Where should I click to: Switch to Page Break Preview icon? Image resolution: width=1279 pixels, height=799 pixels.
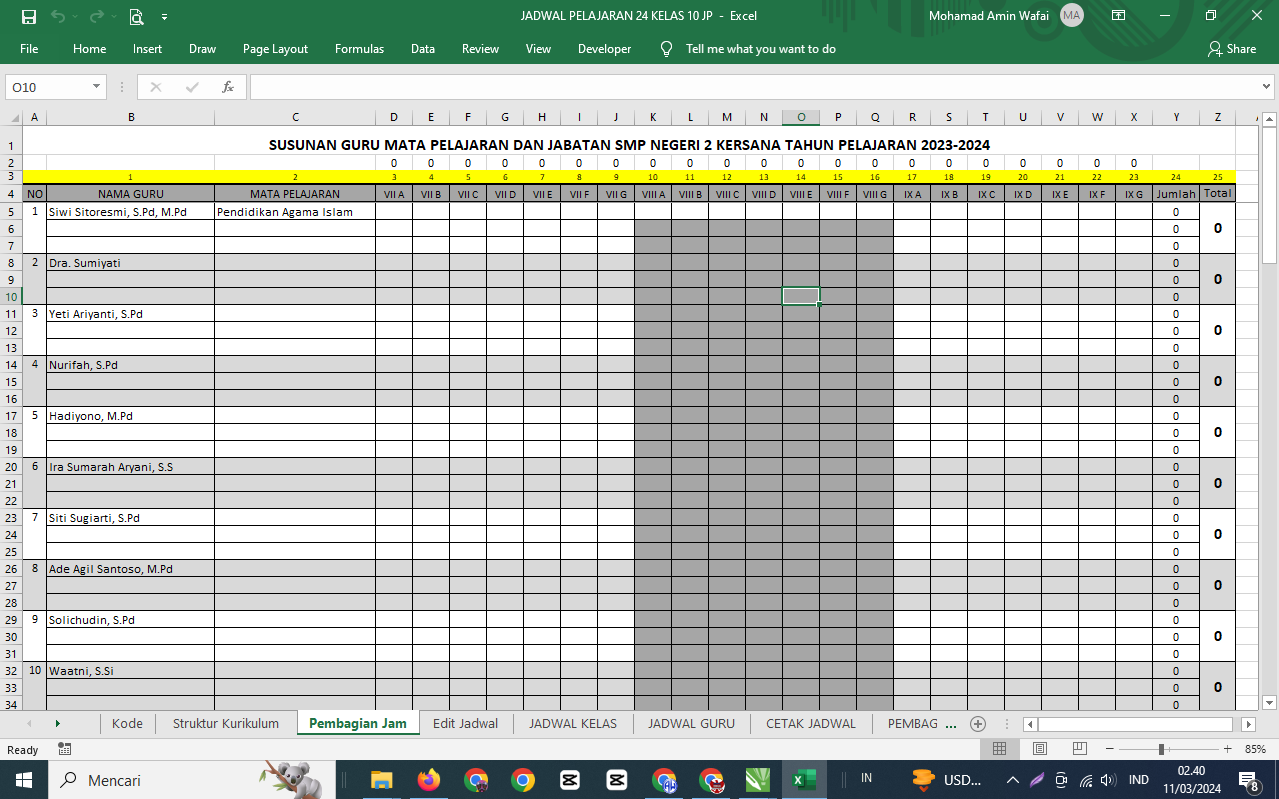point(1079,749)
